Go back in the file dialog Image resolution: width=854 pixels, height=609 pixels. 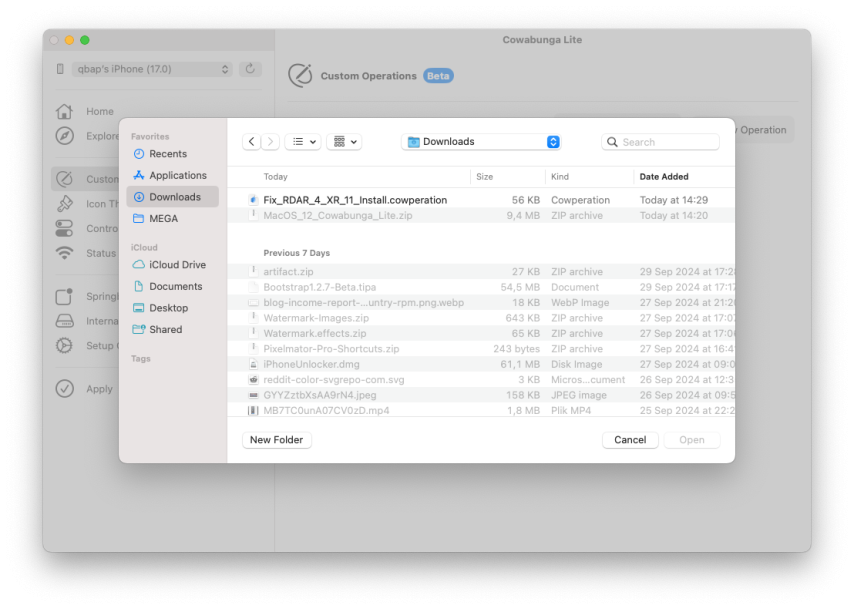pos(251,142)
